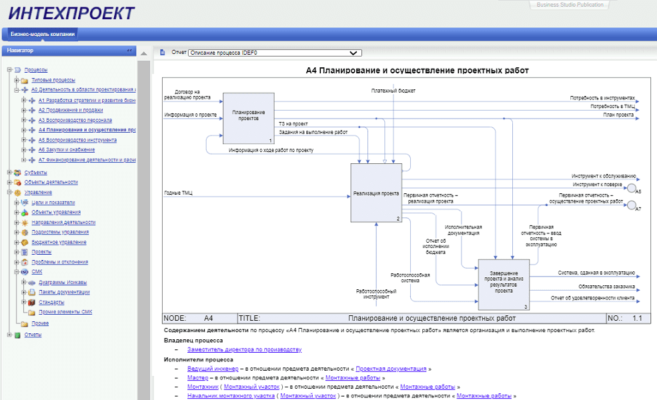
Task: Open the Бизнес-модель компании tab
Action: pyautogui.click(x=42, y=34)
